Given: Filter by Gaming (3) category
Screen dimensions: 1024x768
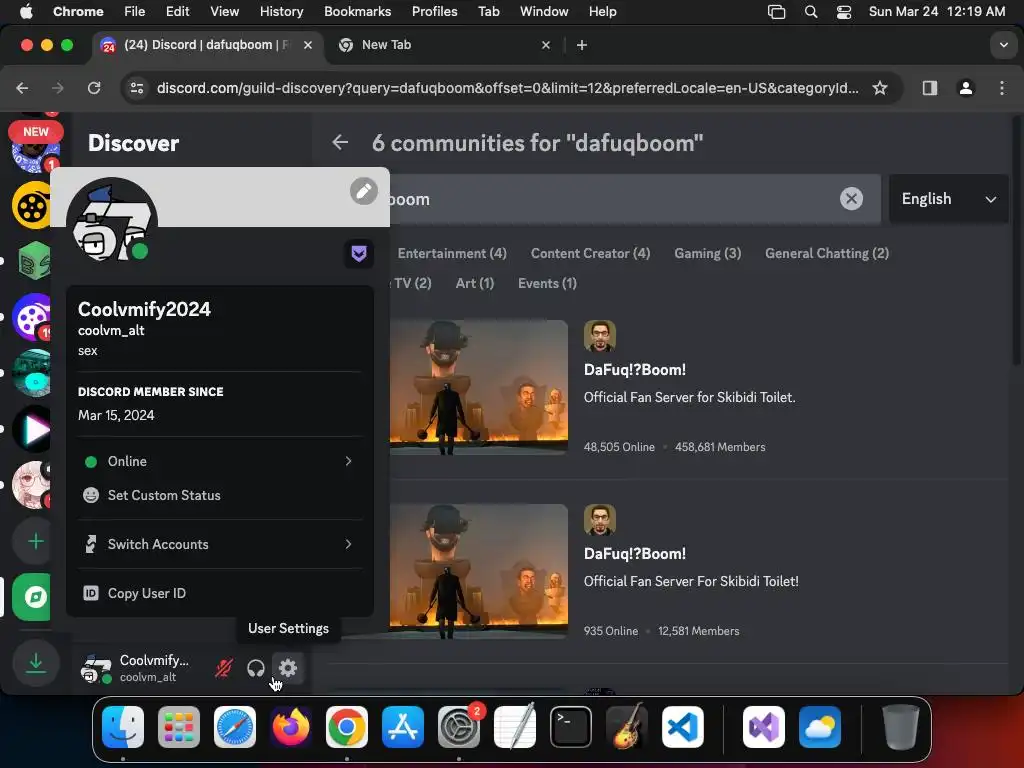Looking at the screenshot, I should point(707,253).
